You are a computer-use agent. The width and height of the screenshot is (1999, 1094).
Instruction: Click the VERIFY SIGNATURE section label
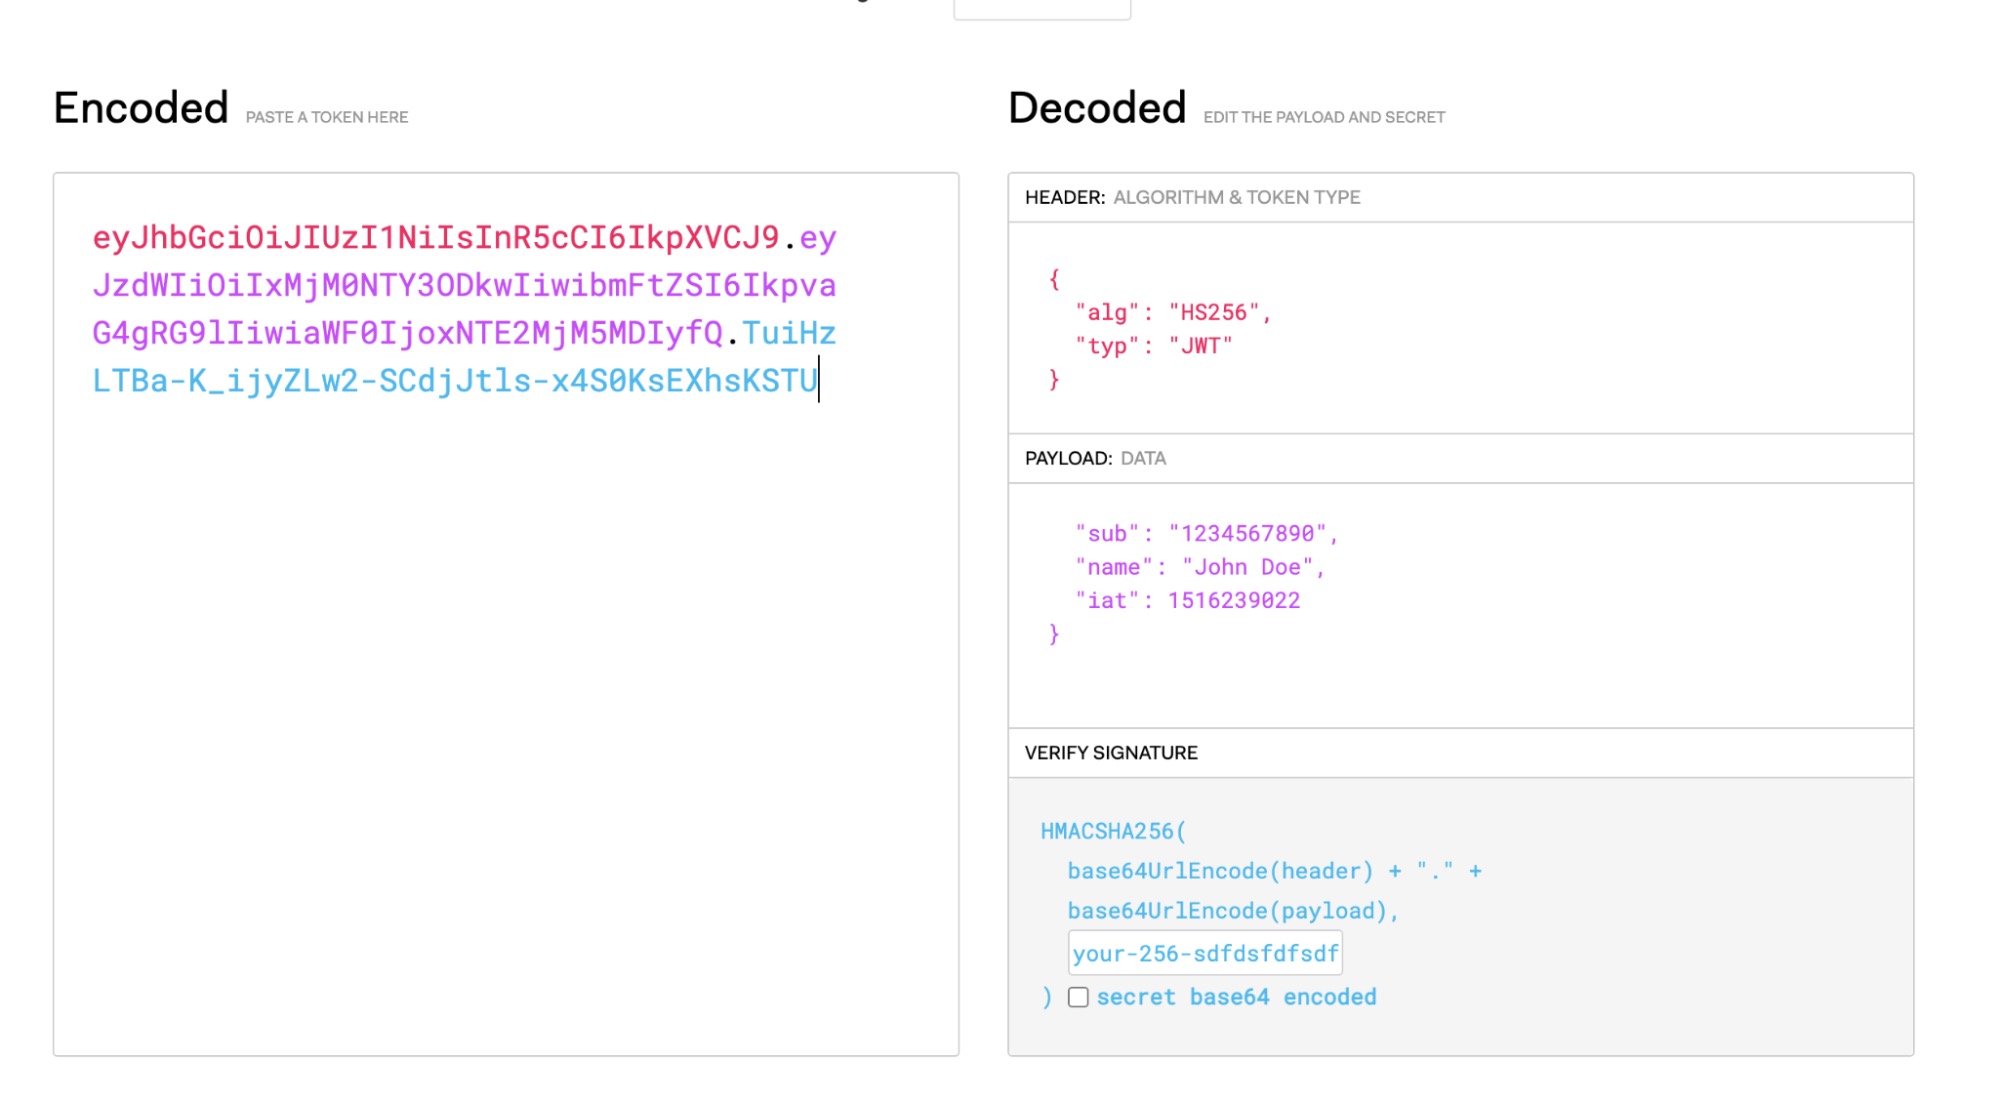(1111, 753)
